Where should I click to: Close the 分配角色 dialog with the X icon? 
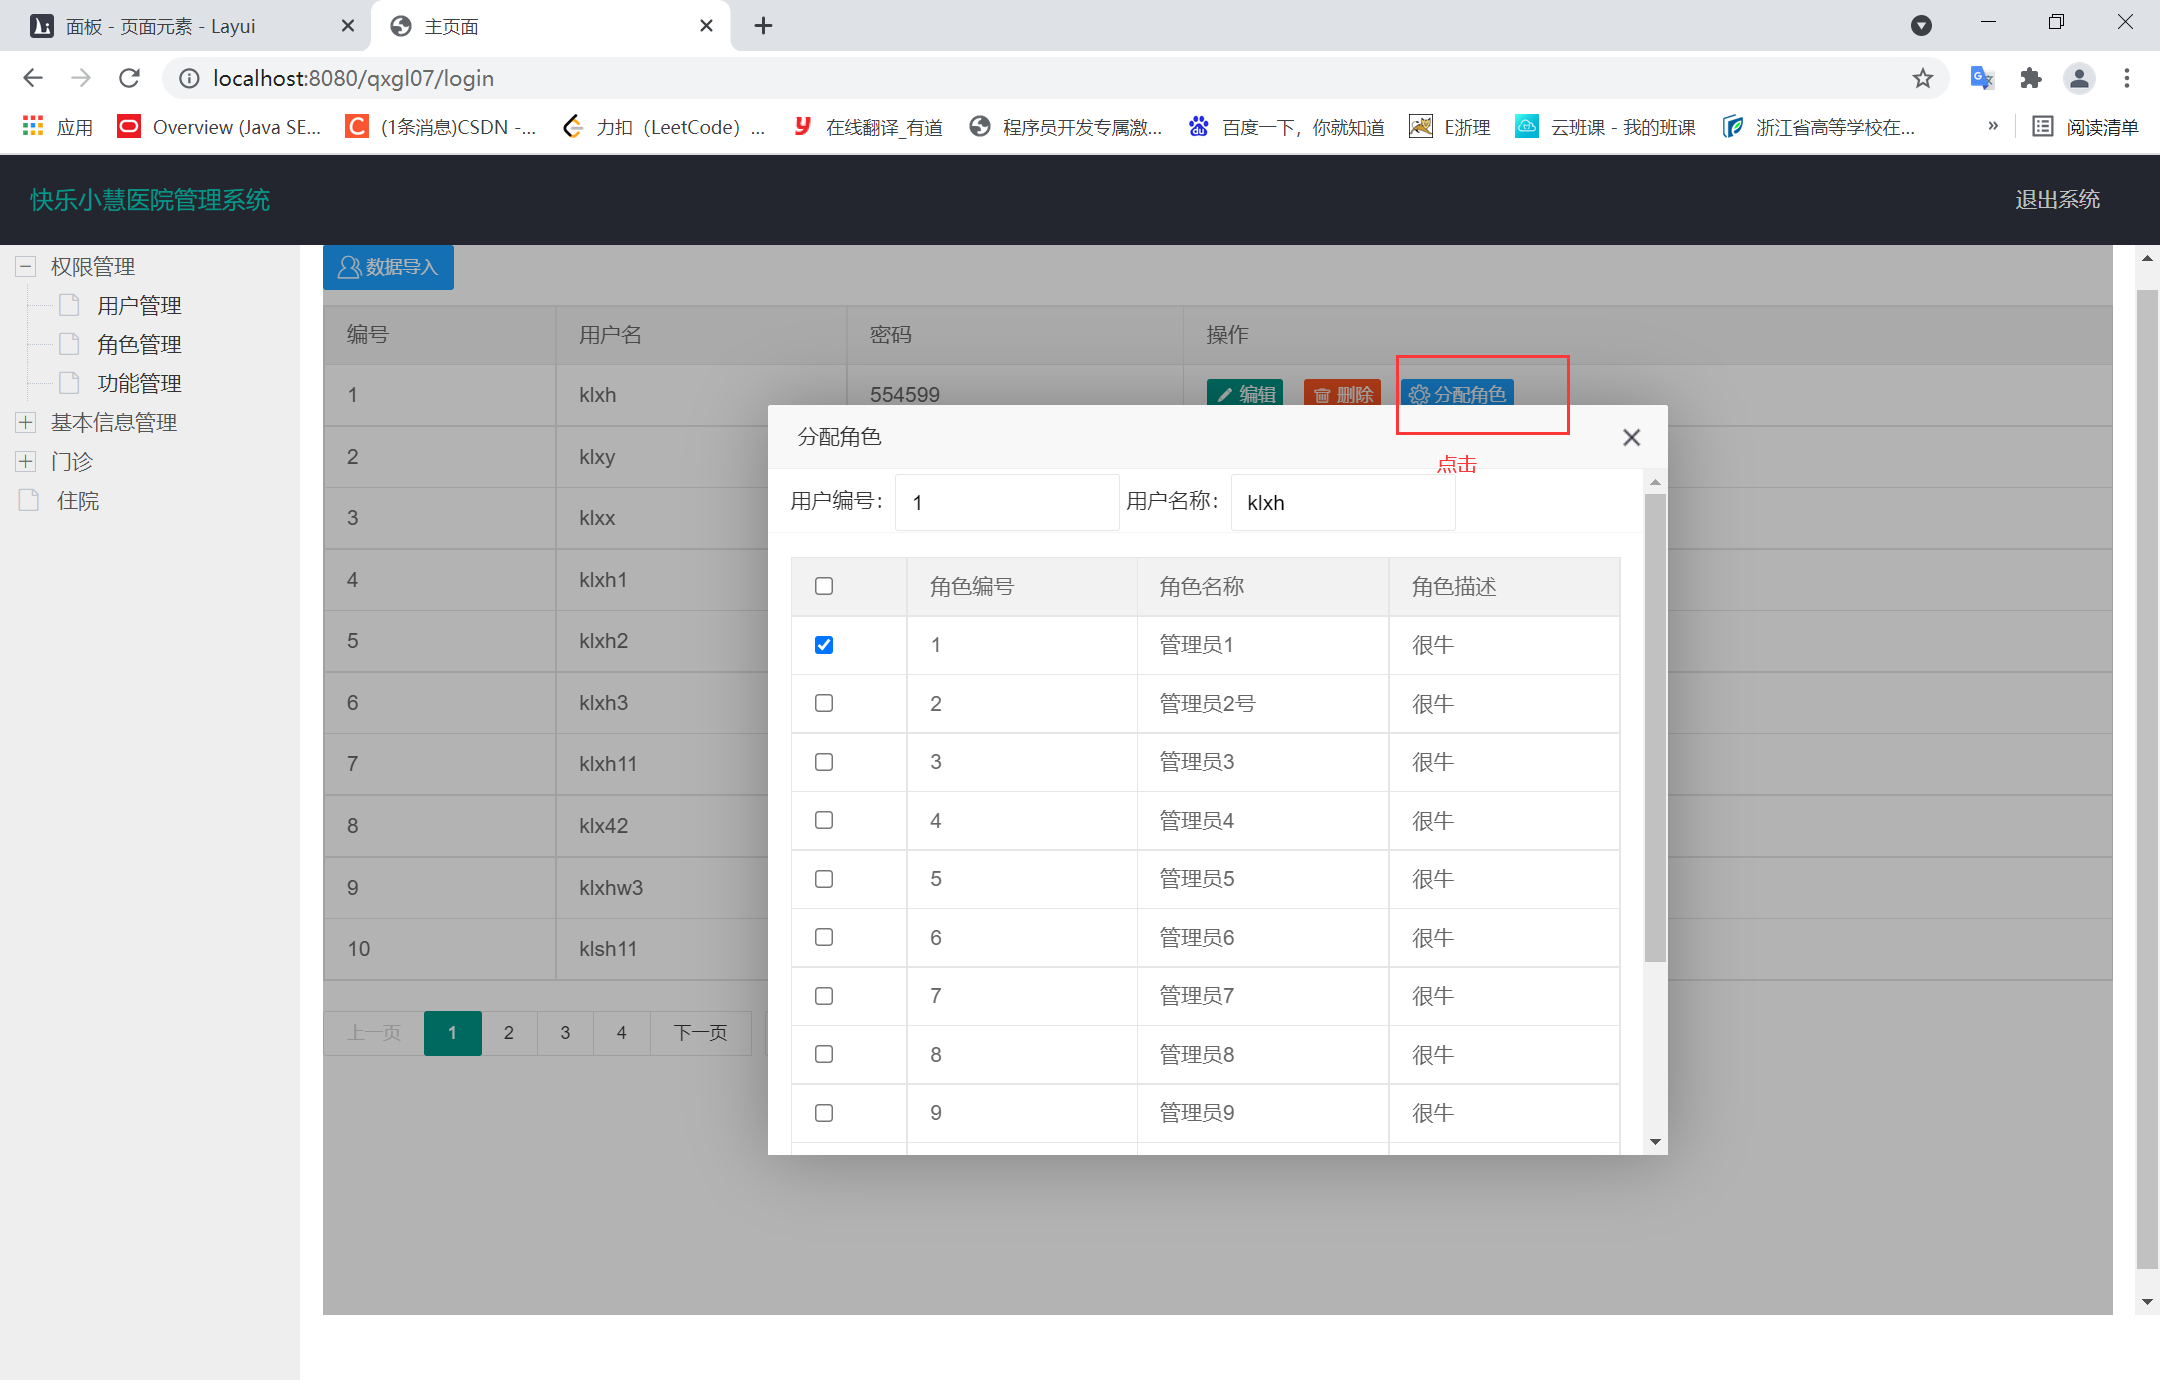tap(1631, 437)
